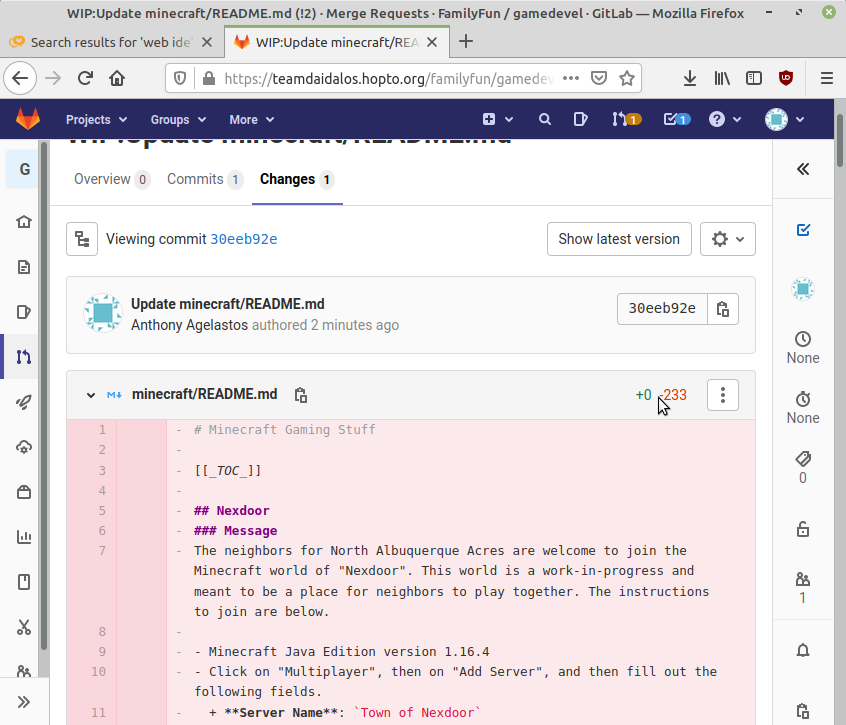
Task: Open the Wiki book icon in left sidebar
Action: pos(24,582)
